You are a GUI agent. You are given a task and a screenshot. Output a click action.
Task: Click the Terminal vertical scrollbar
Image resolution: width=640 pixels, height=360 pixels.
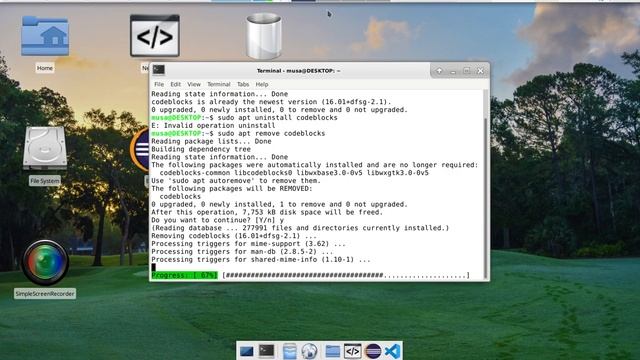[x=486, y=184]
